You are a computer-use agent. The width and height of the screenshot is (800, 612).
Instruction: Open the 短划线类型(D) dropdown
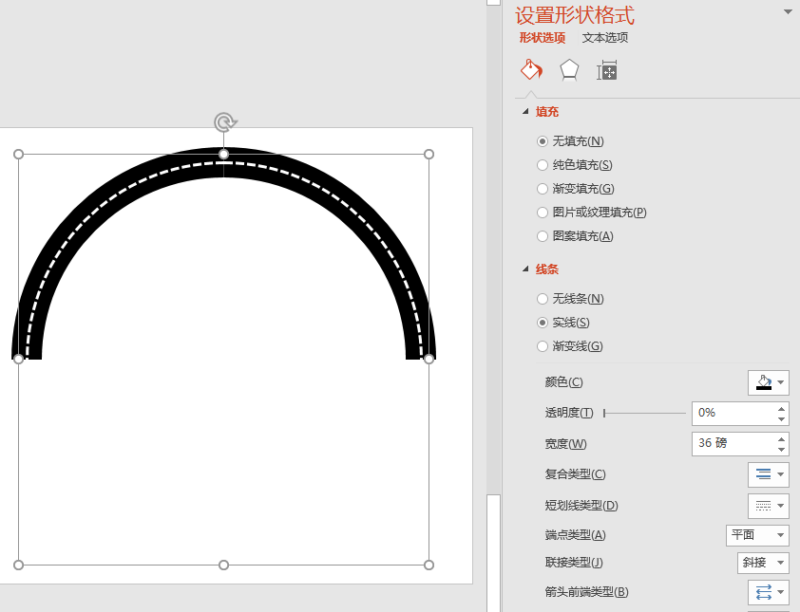[x=768, y=506]
